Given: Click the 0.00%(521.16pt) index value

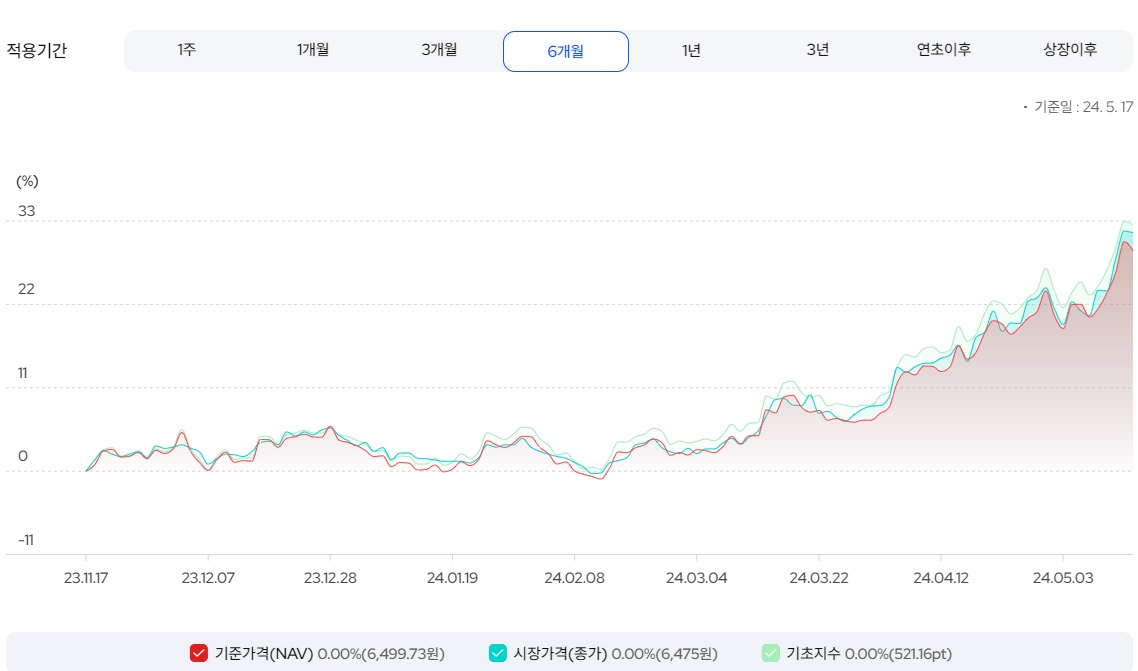Looking at the screenshot, I should point(898,654).
